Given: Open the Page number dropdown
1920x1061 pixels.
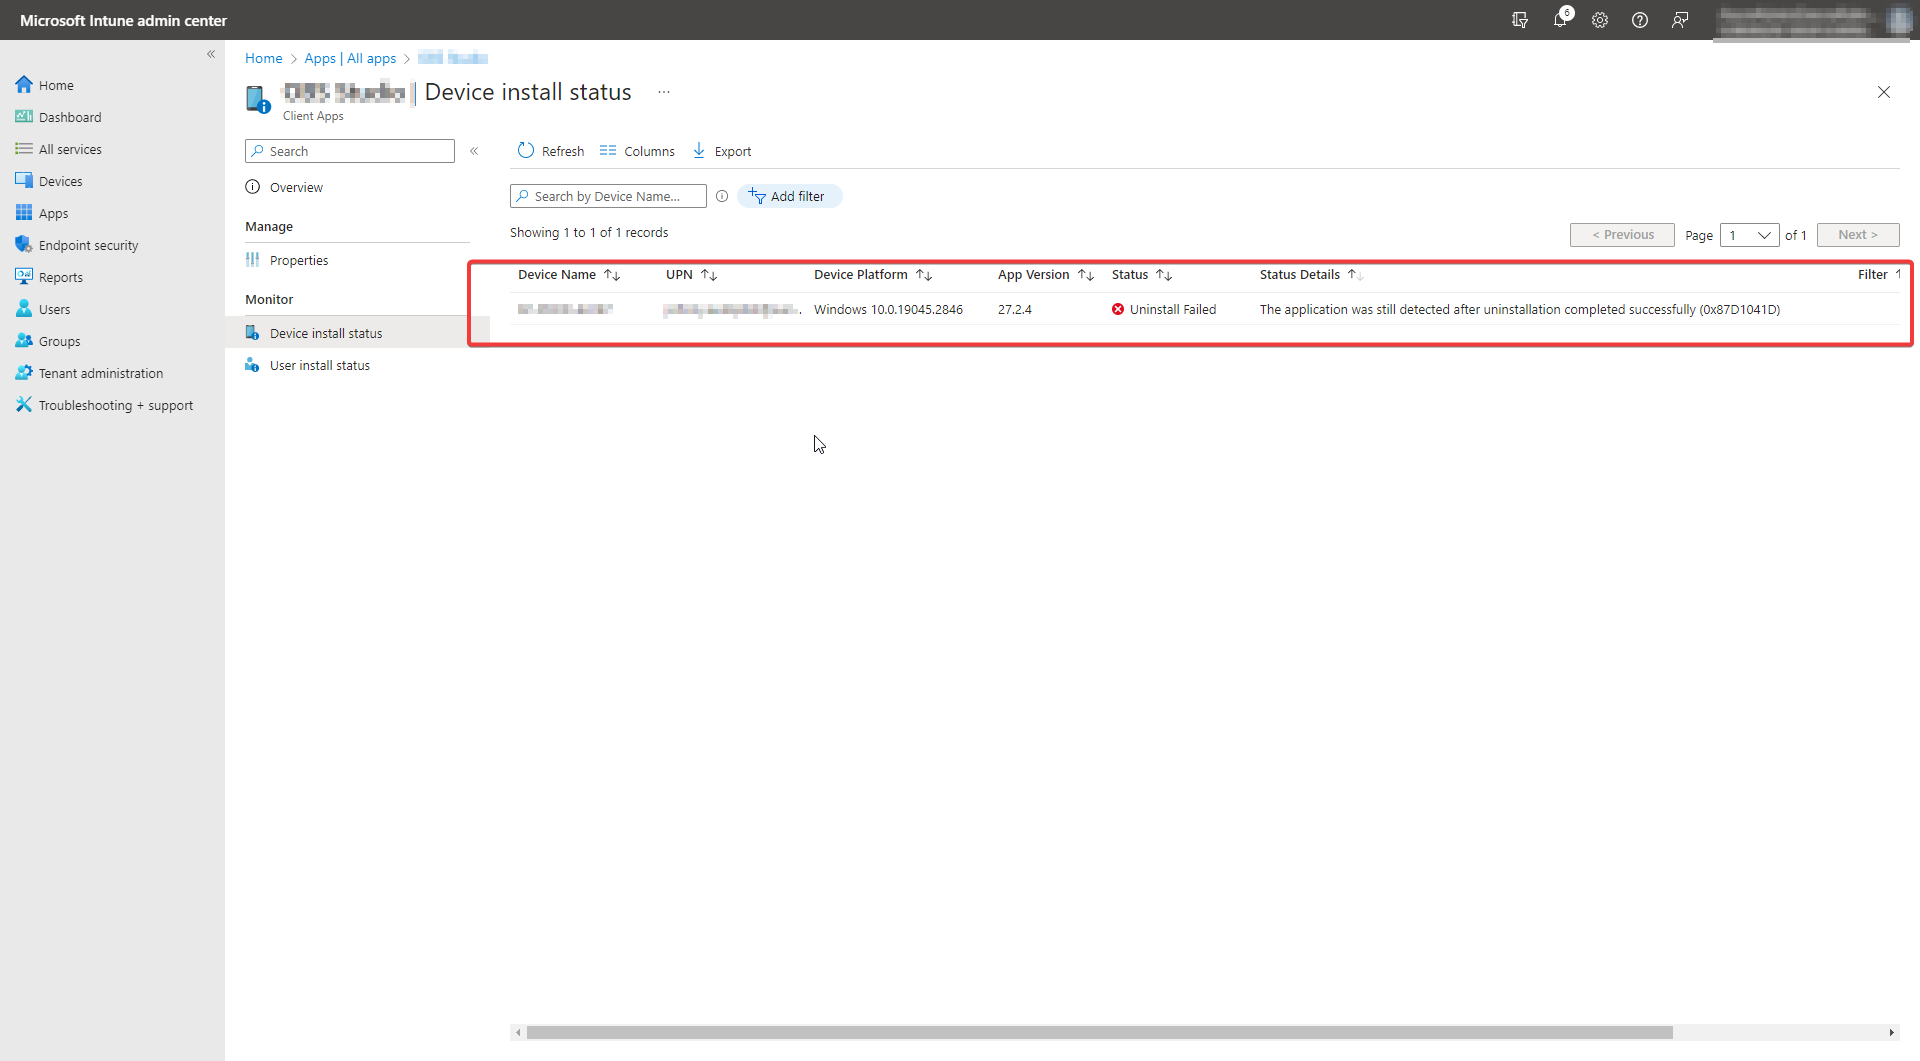Looking at the screenshot, I should [1750, 234].
